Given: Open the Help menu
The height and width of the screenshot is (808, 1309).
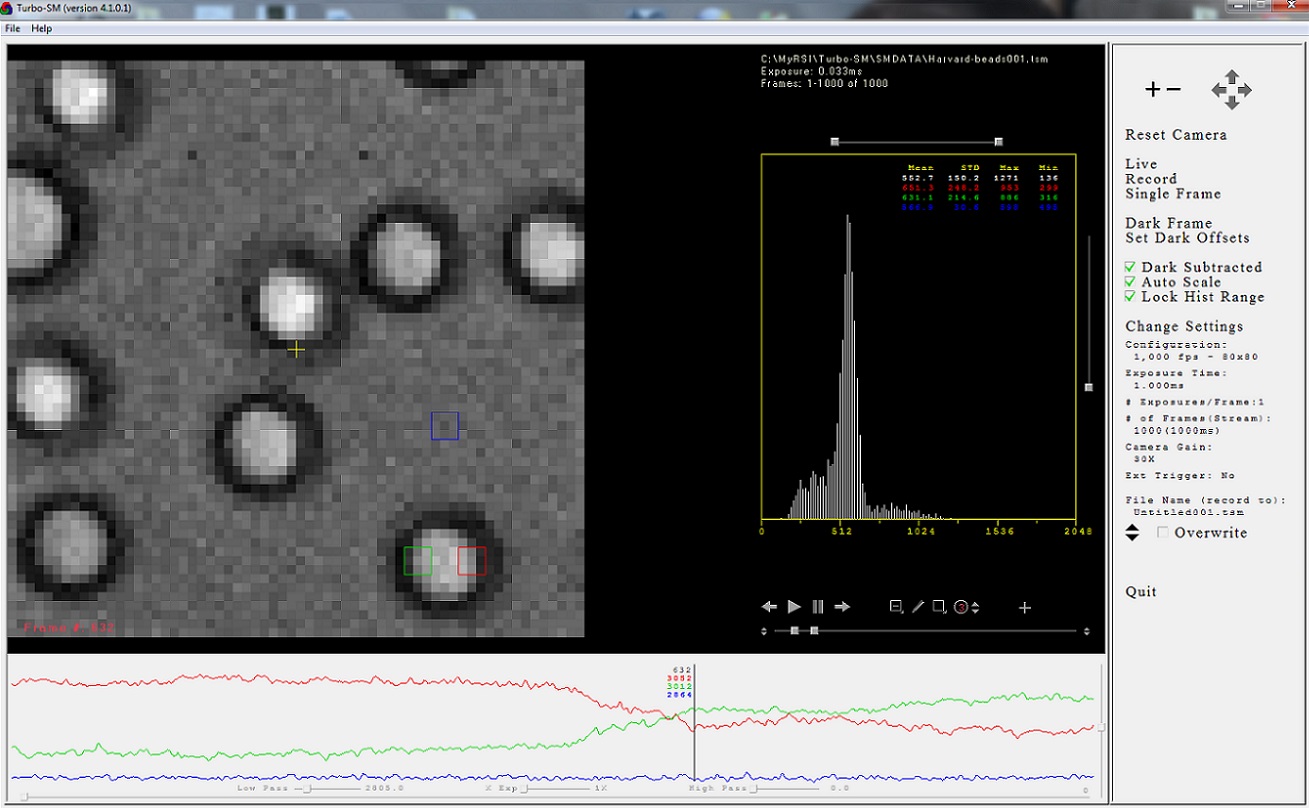Looking at the screenshot, I should pos(41,29).
